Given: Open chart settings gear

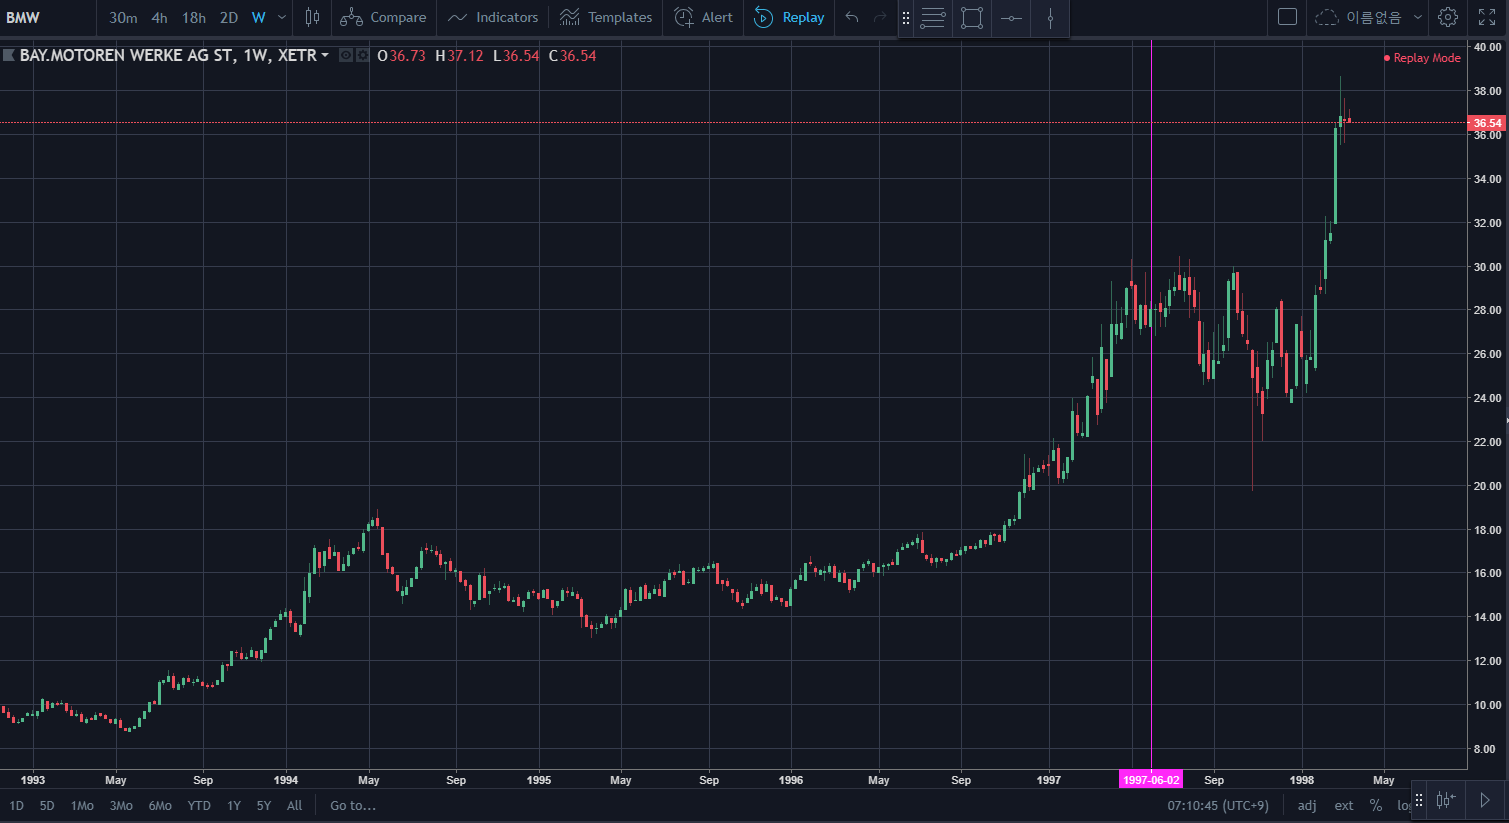Looking at the screenshot, I should 1448,17.
